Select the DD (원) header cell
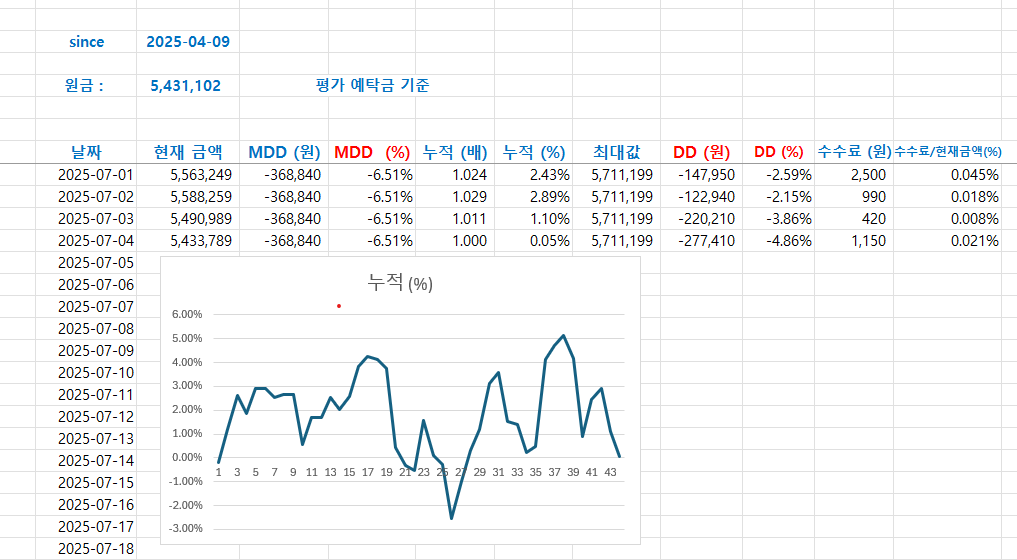 pos(701,152)
